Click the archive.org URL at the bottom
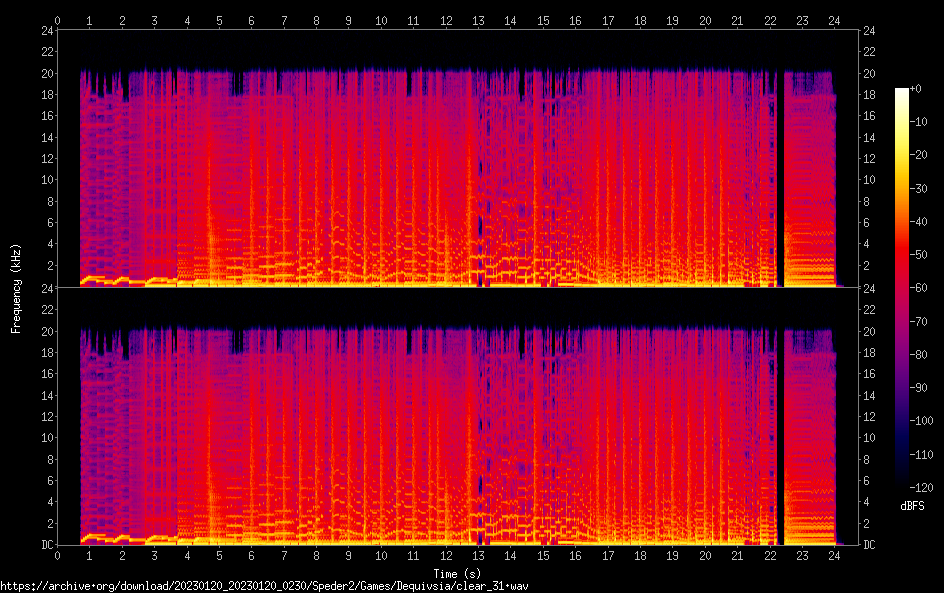Screen dimensions: 944x593 (264, 585)
